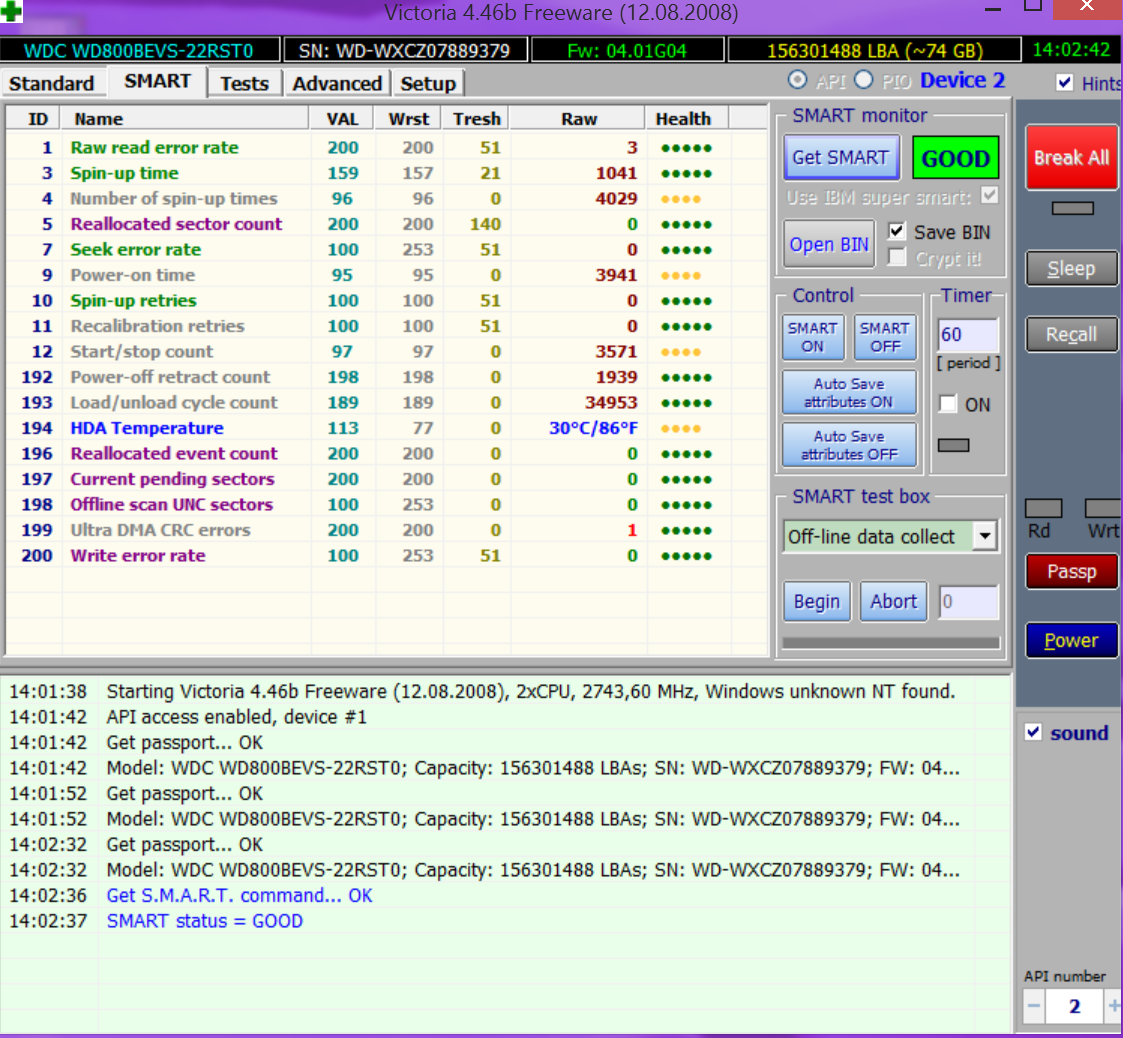This screenshot has width=1123, height=1038.
Task: Abort the SMART test
Action: pyautogui.click(x=893, y=601)
